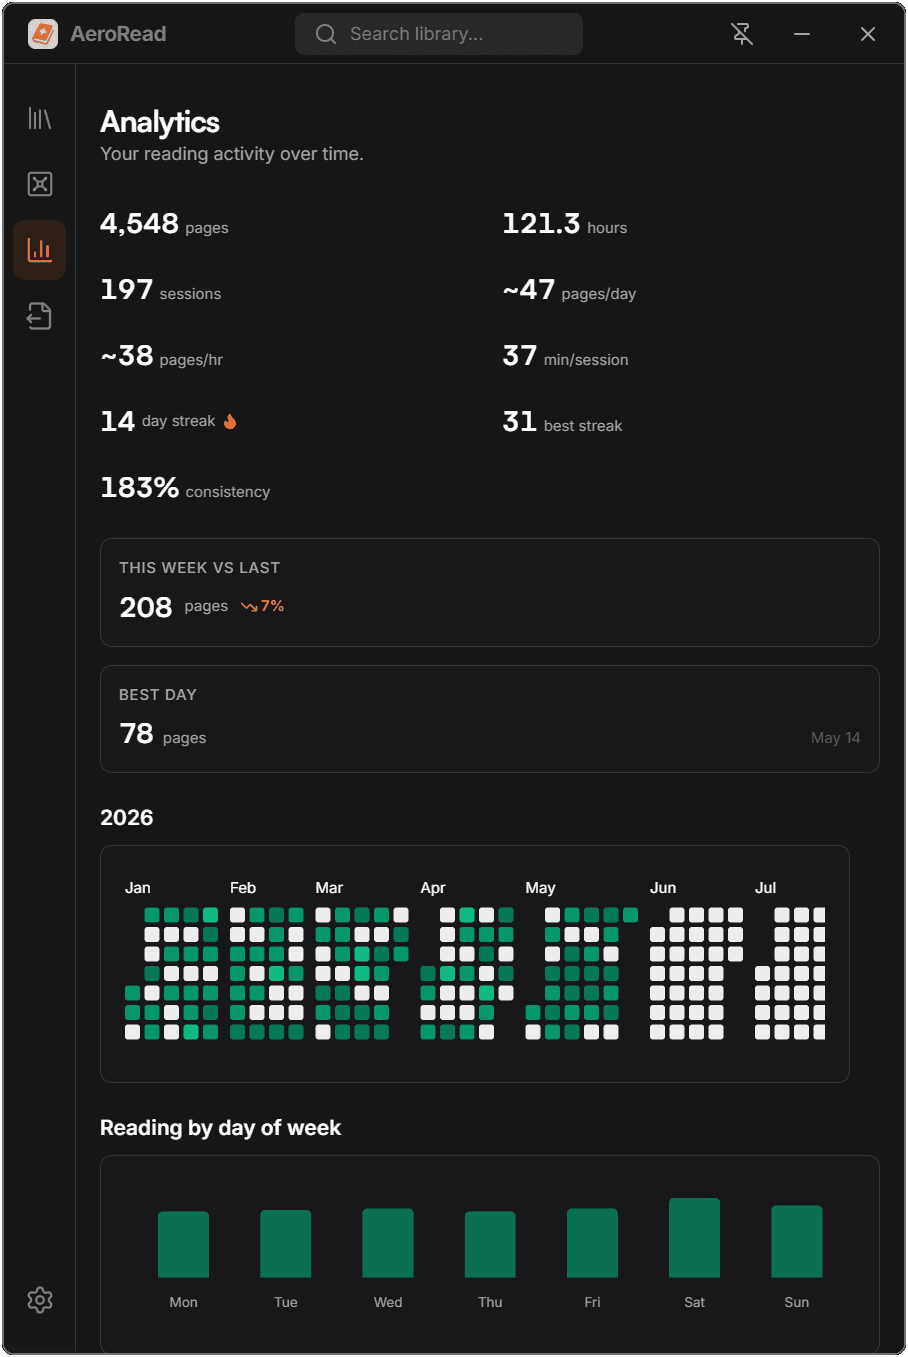This screenshot has height=1357, width=908.
Task: Click the magnifying glass in the search bar
Action: (325, 33)
